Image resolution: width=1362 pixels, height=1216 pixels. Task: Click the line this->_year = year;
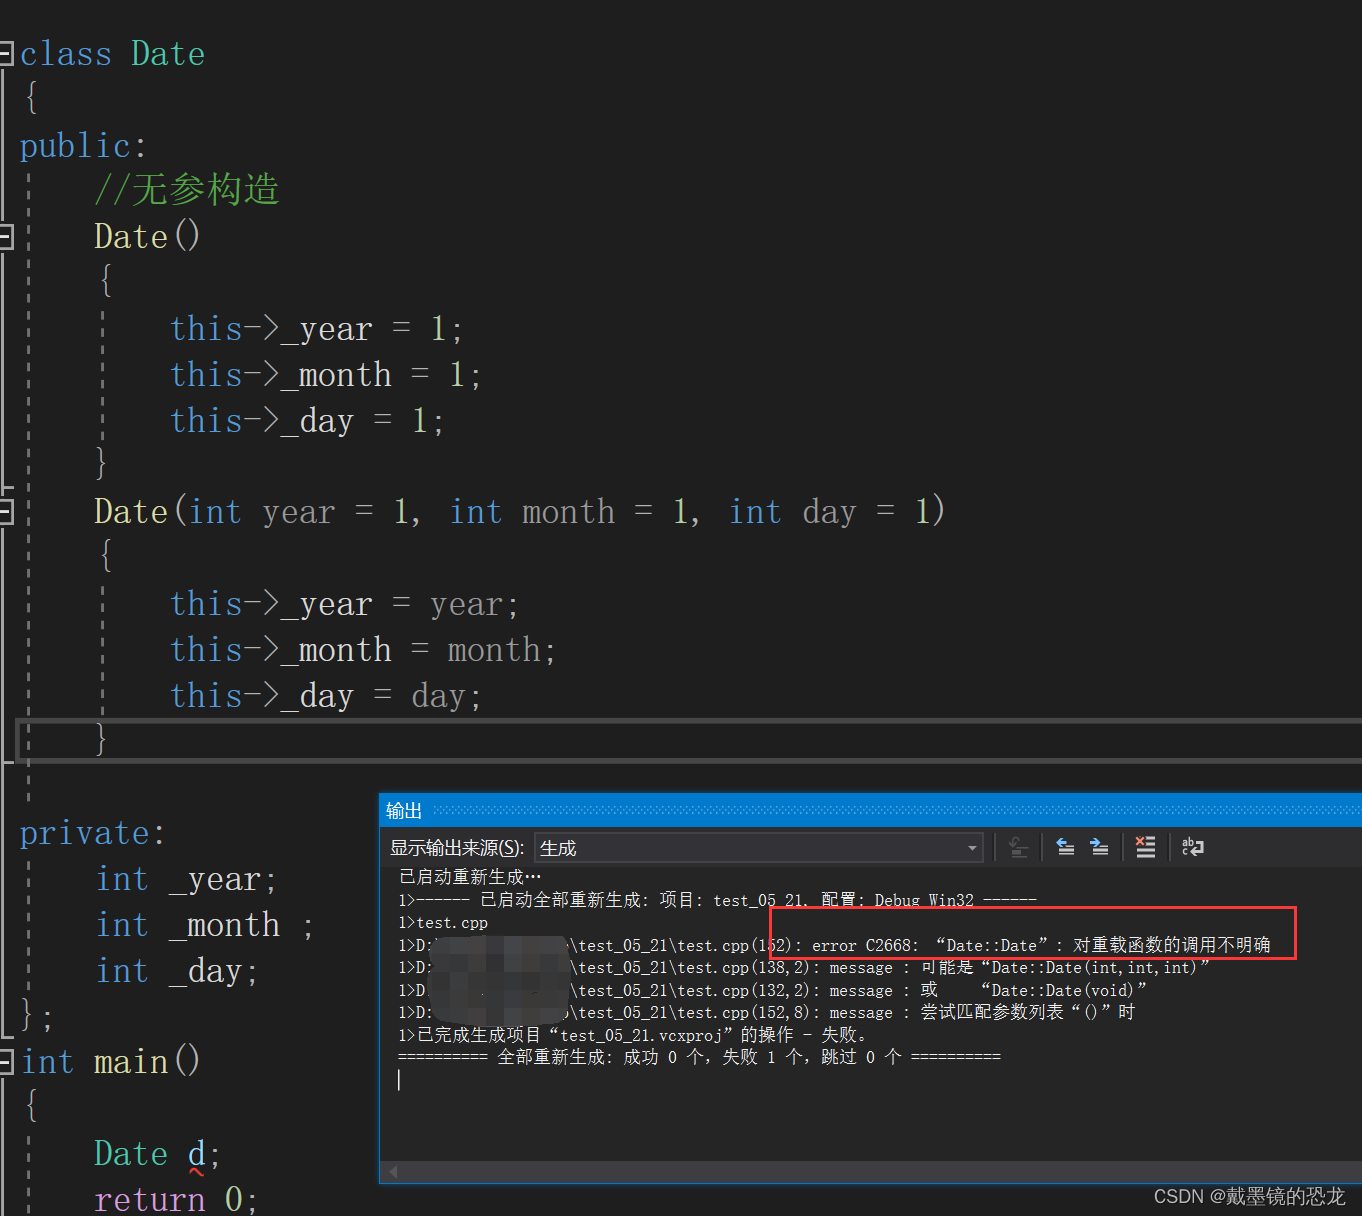coord(344,604)
